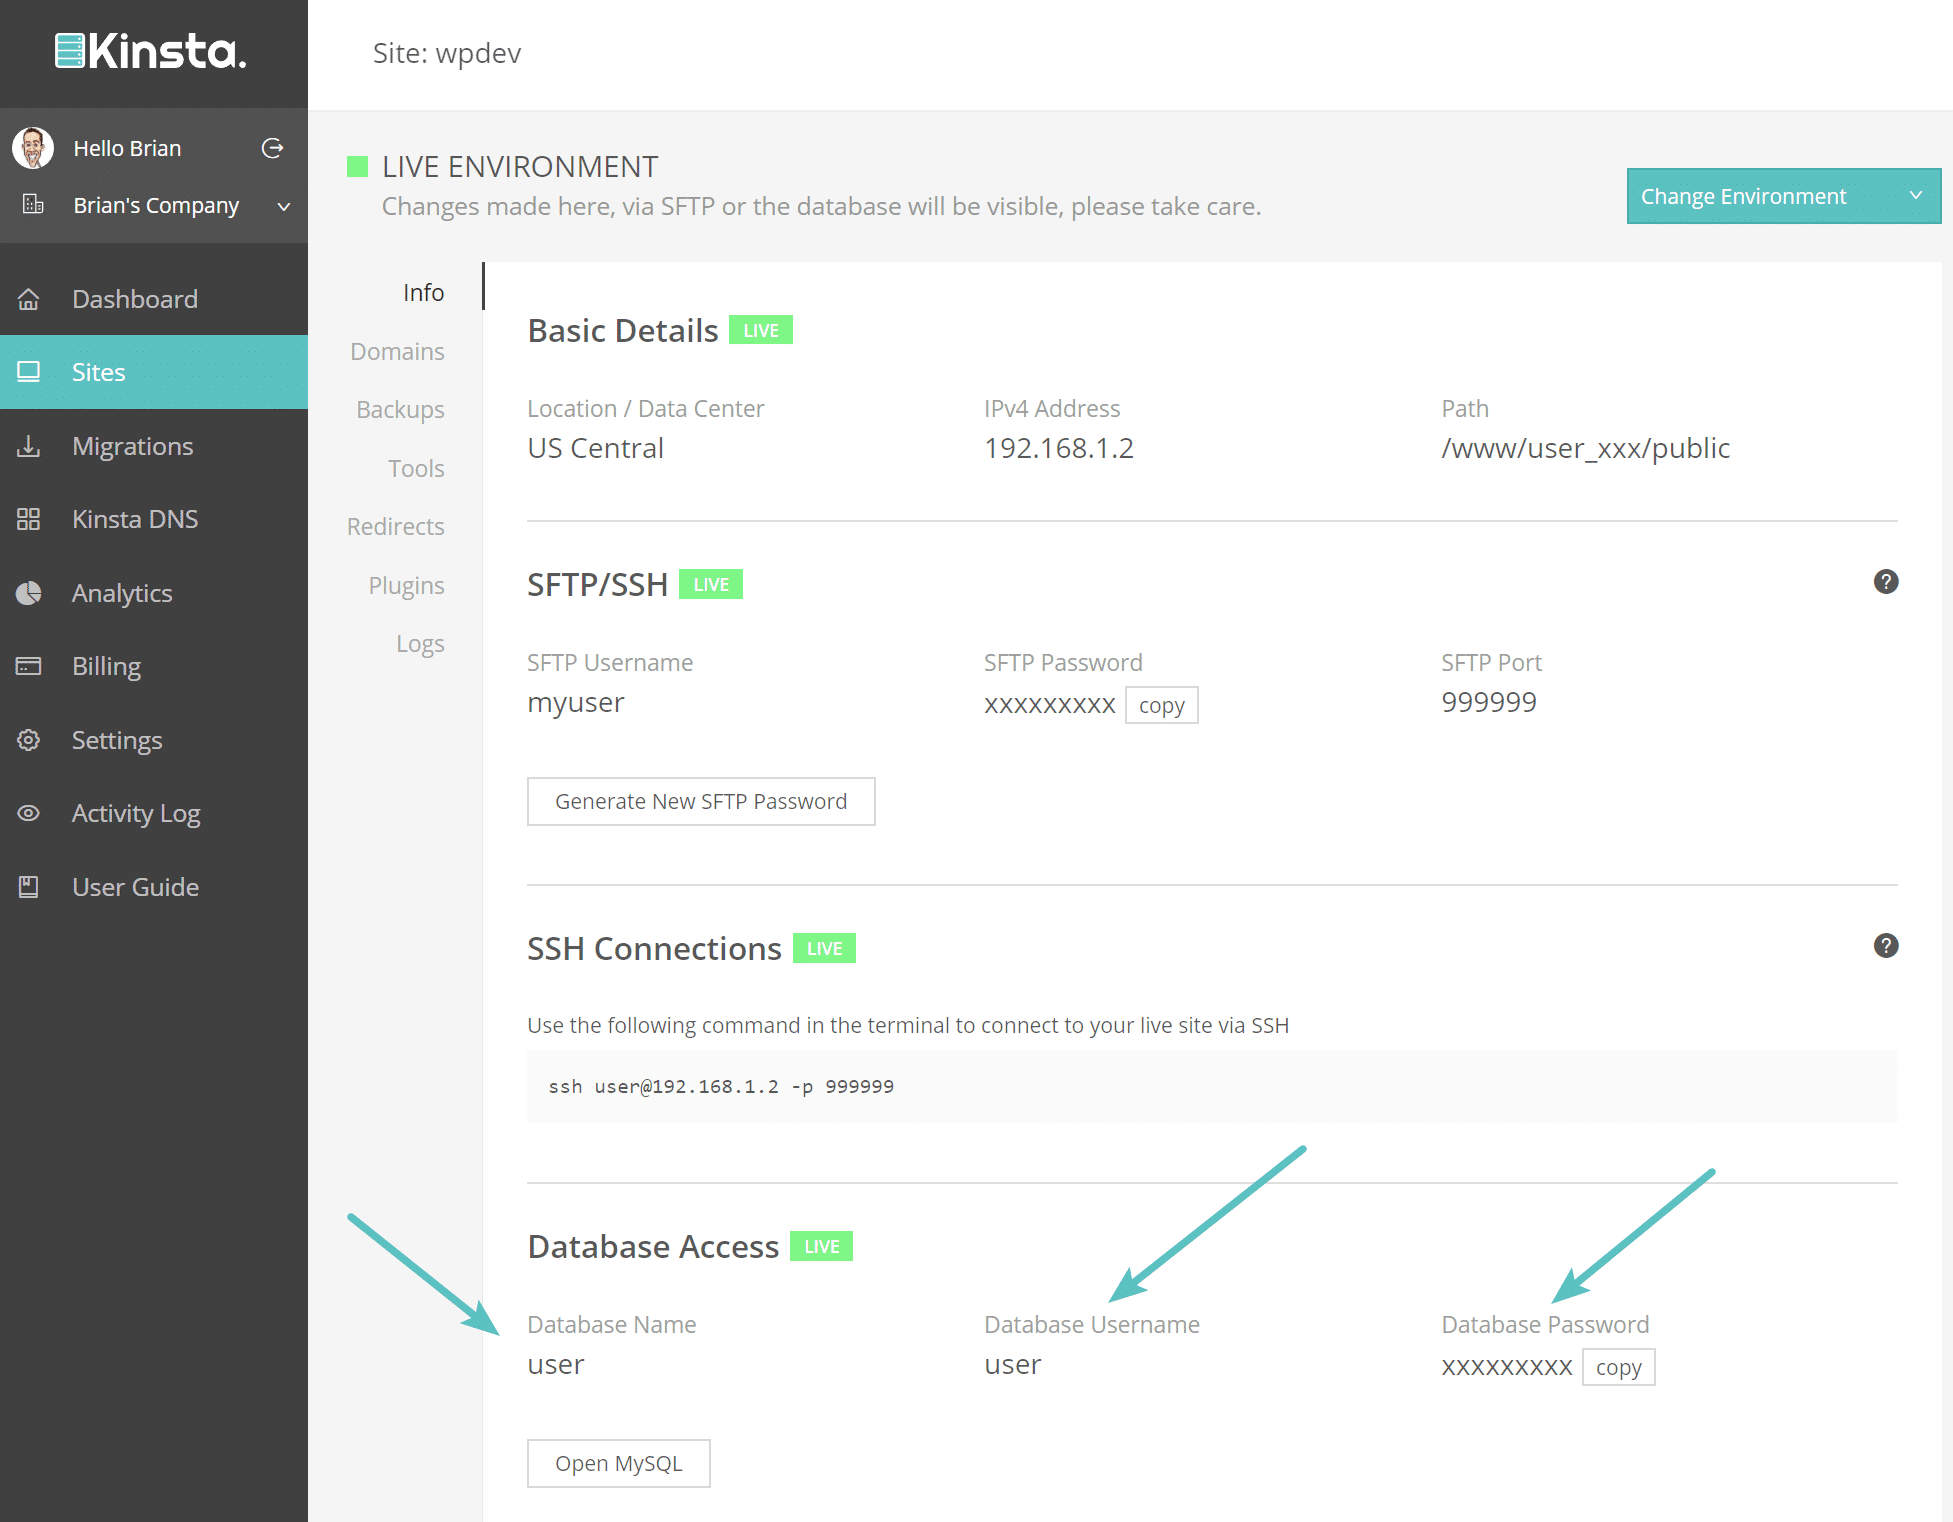Copy the database password
The width and height of the screenshot is (1953, 1522).
[x=1617, y=1367]
